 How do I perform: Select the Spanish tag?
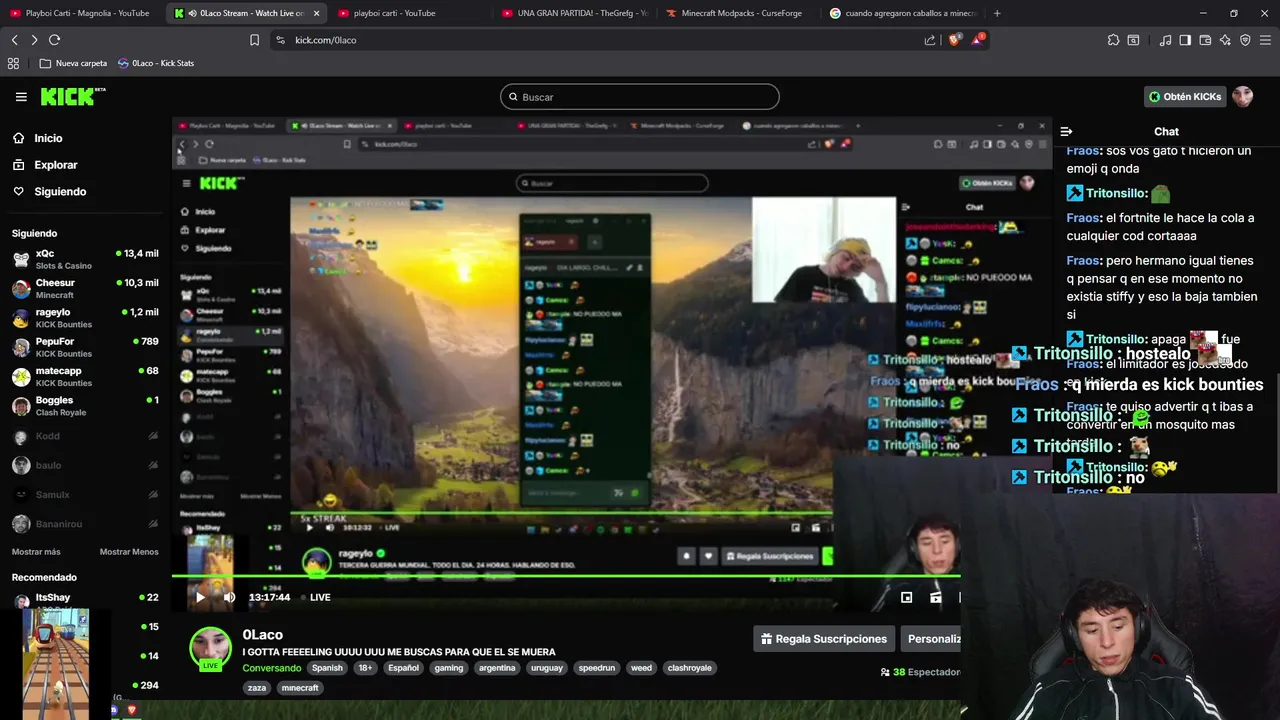click(x=327, y=668)
